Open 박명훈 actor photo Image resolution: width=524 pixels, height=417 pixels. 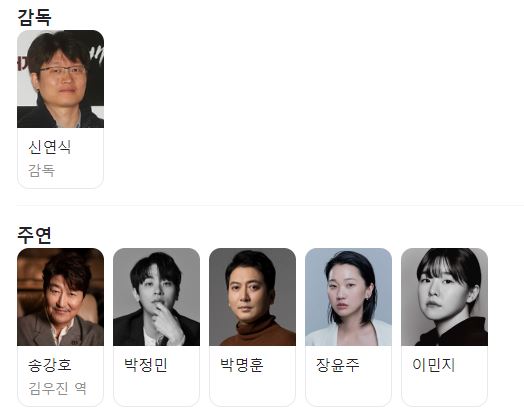252,297
